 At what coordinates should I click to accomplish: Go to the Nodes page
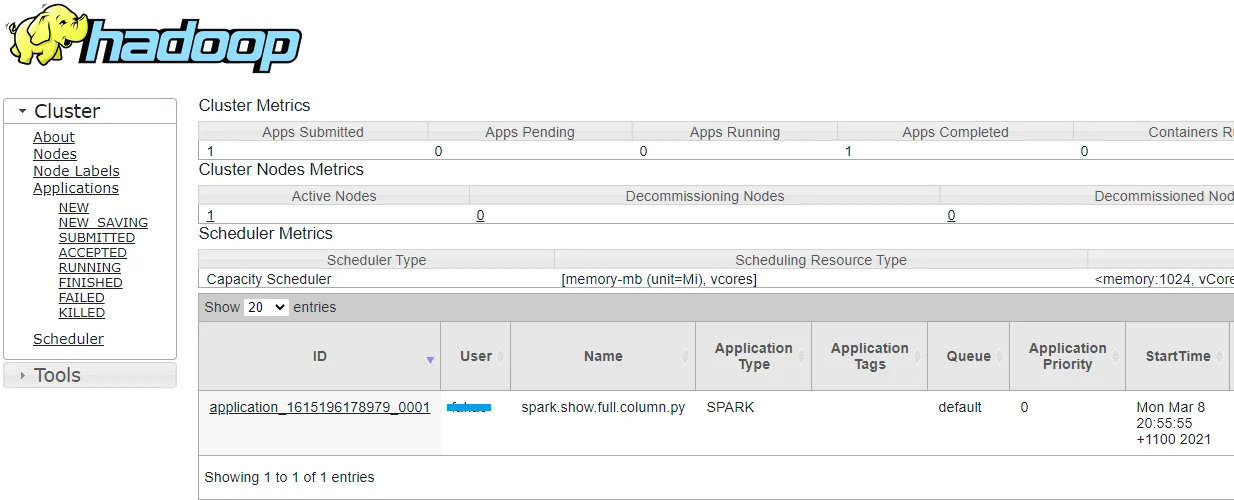(x=55, y=154)
